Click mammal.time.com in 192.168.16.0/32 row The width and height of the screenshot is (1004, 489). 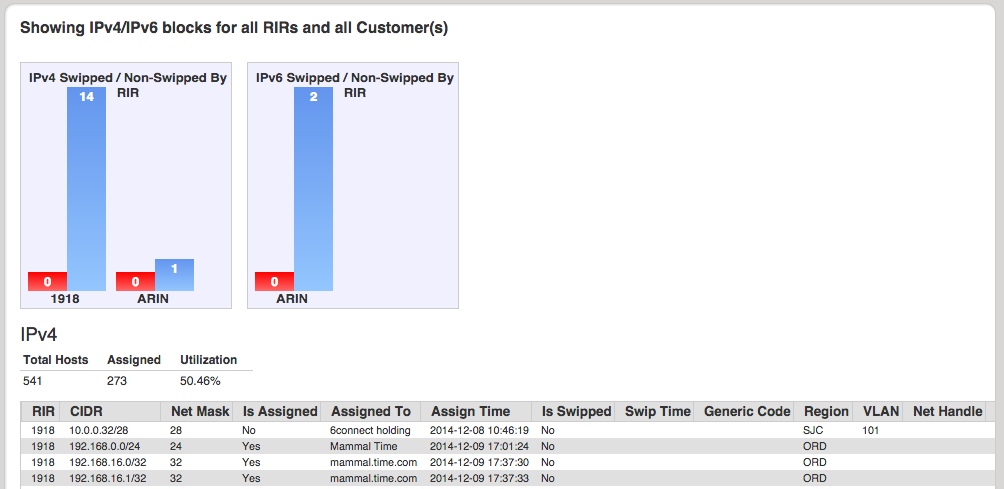[373, 462]
